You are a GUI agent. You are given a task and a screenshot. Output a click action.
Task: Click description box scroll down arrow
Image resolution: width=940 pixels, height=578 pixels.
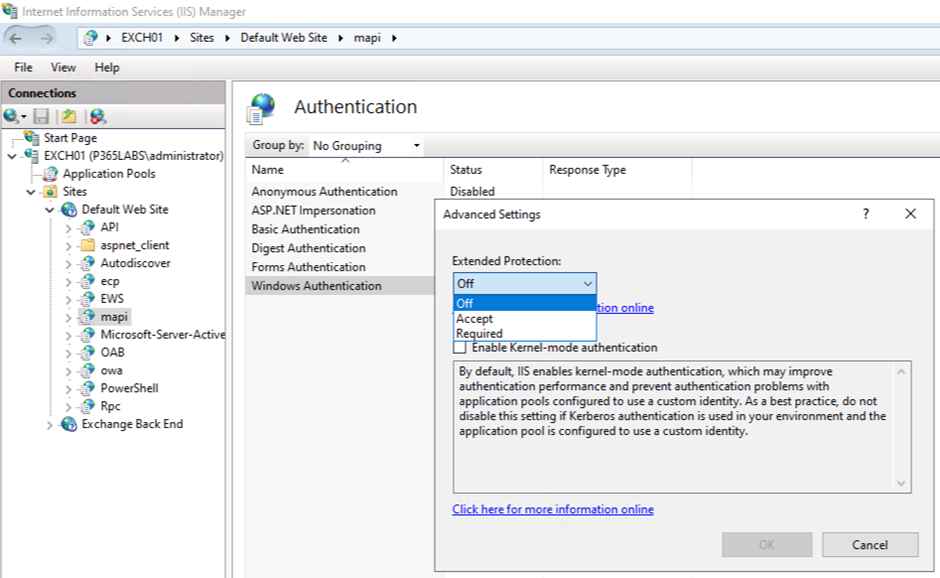(901, 483)
